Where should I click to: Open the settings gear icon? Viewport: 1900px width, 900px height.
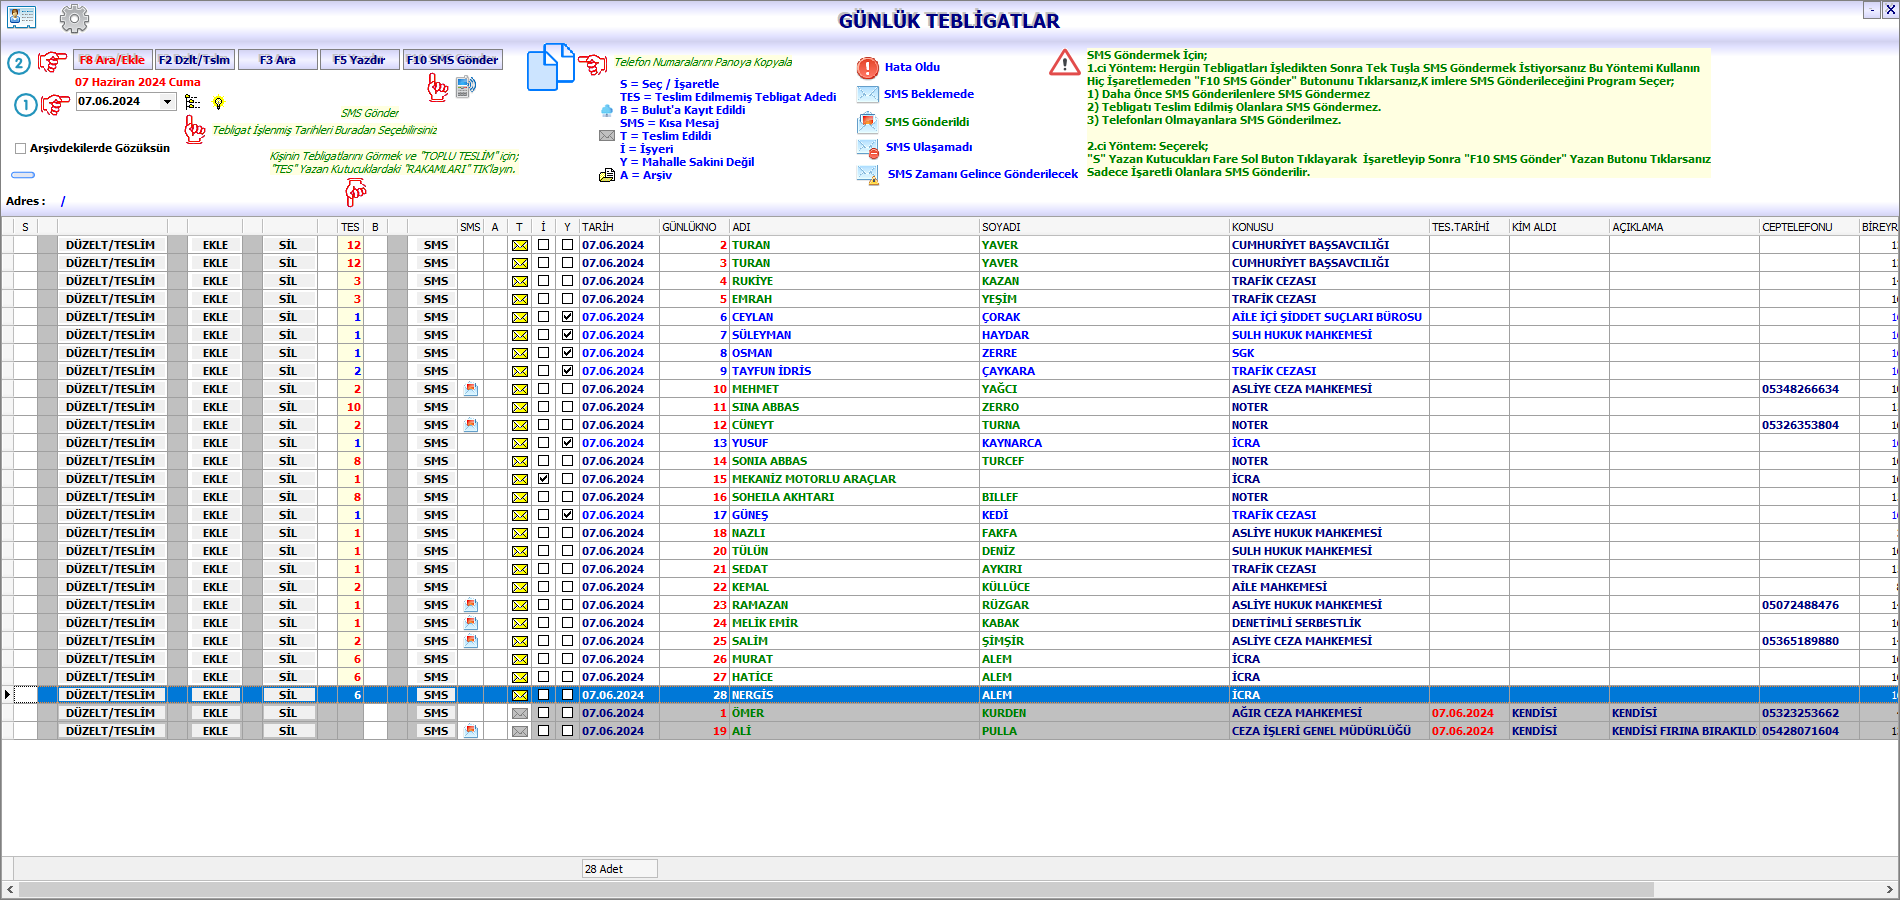74,18
